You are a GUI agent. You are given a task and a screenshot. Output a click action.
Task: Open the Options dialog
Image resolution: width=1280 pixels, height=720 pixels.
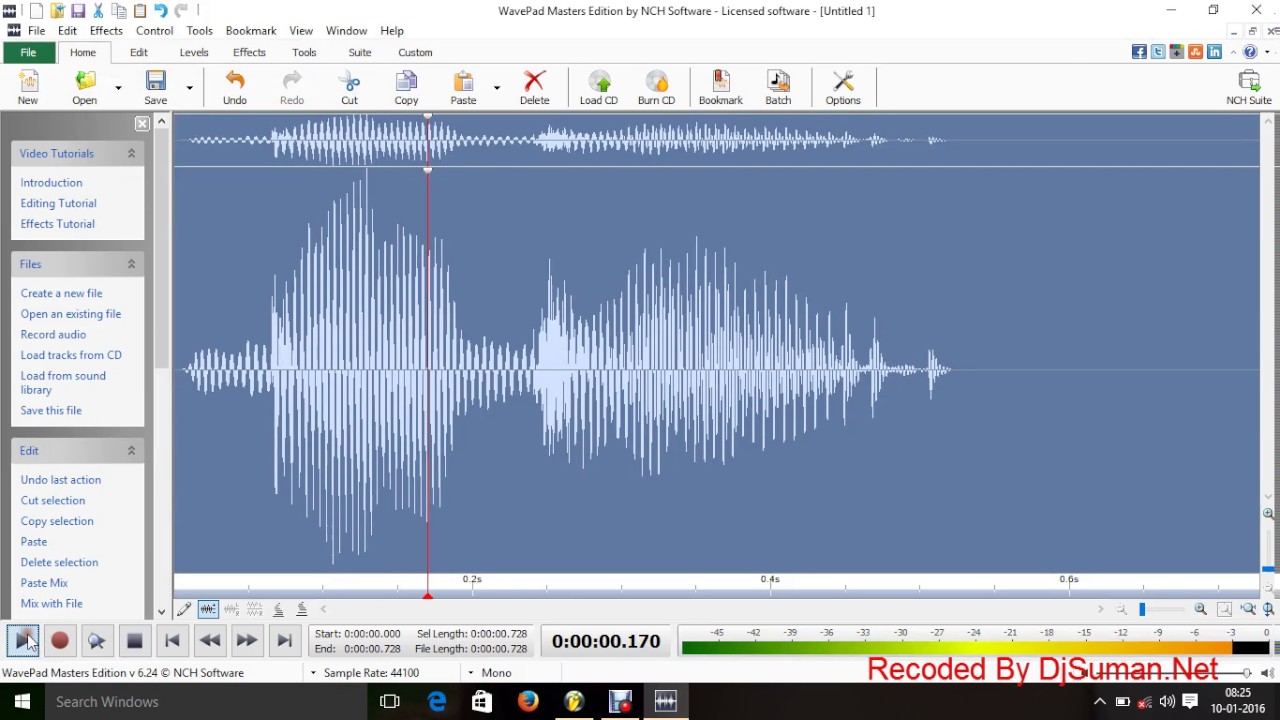[843, 87]
